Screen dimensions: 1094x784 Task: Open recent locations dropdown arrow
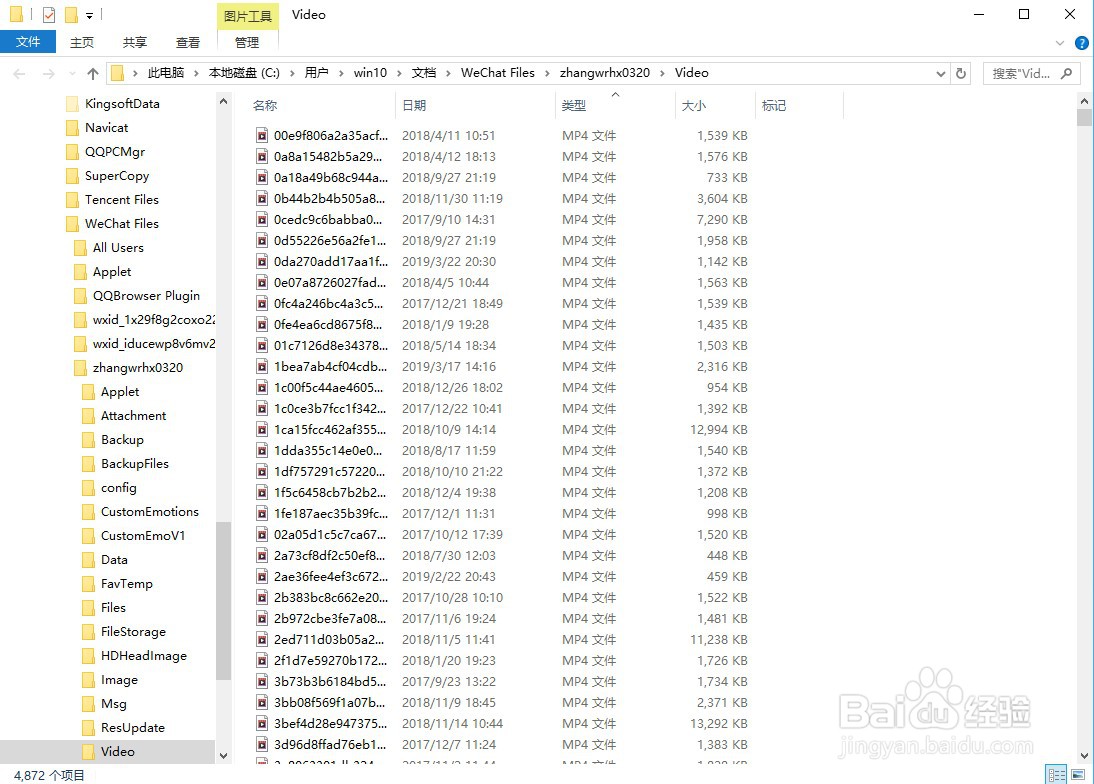[72, 73]
